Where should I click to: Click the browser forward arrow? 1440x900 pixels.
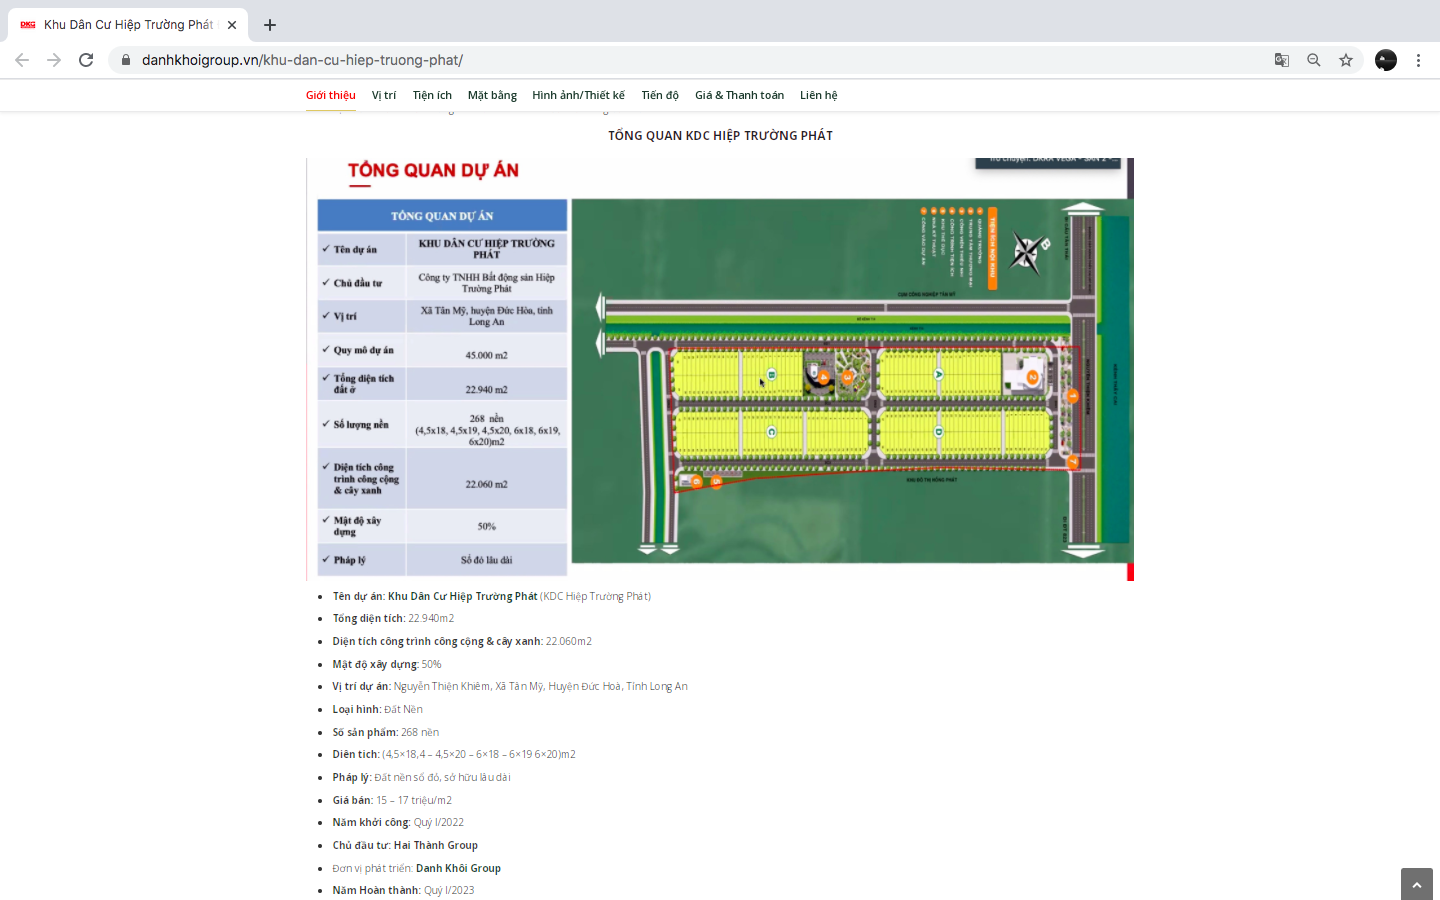pos(54,60)
